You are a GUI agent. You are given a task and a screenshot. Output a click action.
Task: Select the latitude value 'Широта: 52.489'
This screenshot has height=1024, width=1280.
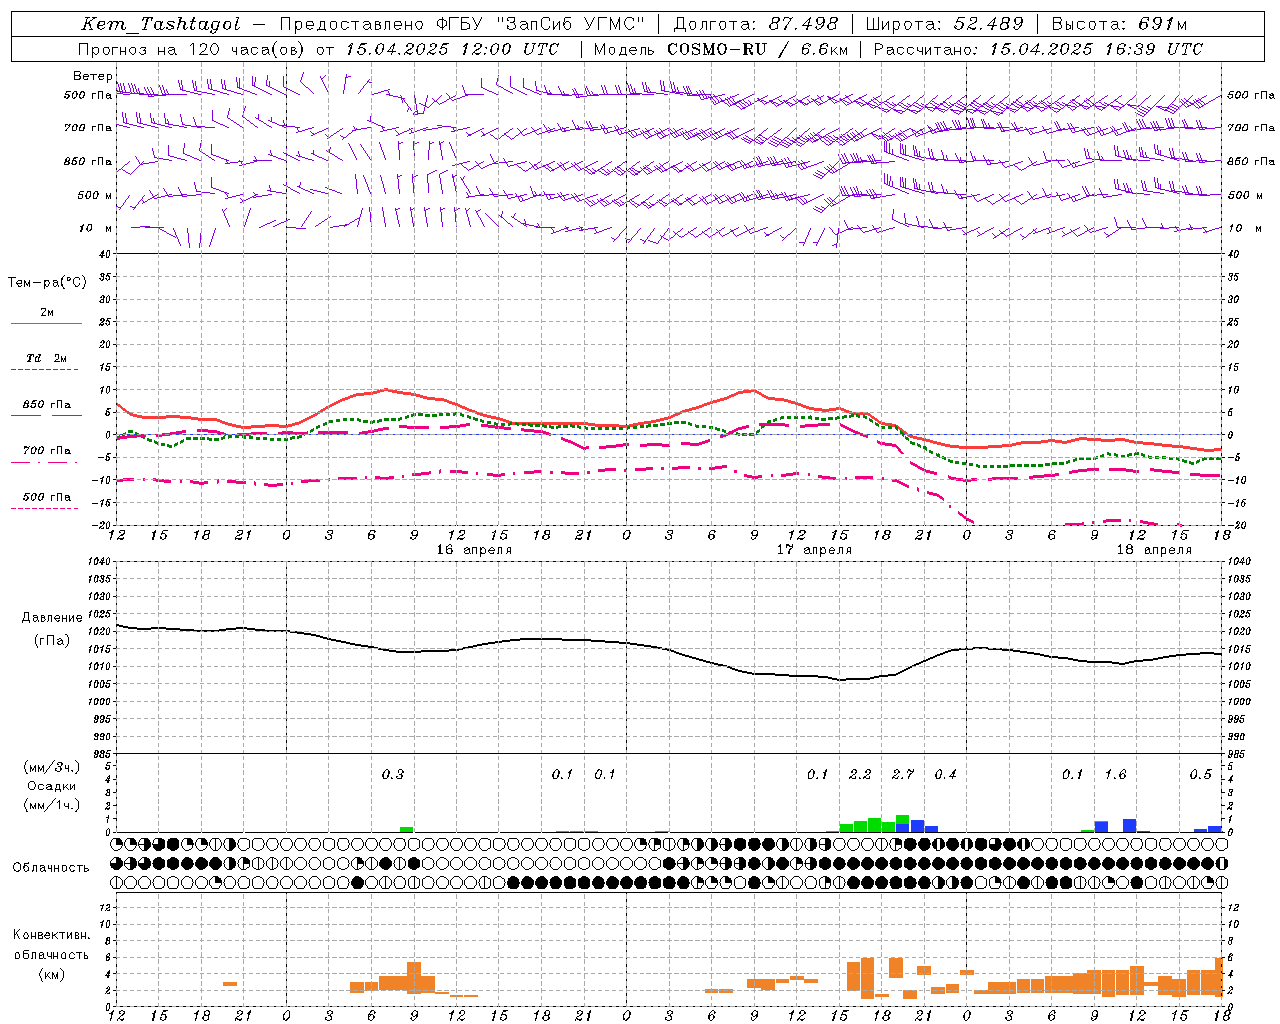click(944, 25)
